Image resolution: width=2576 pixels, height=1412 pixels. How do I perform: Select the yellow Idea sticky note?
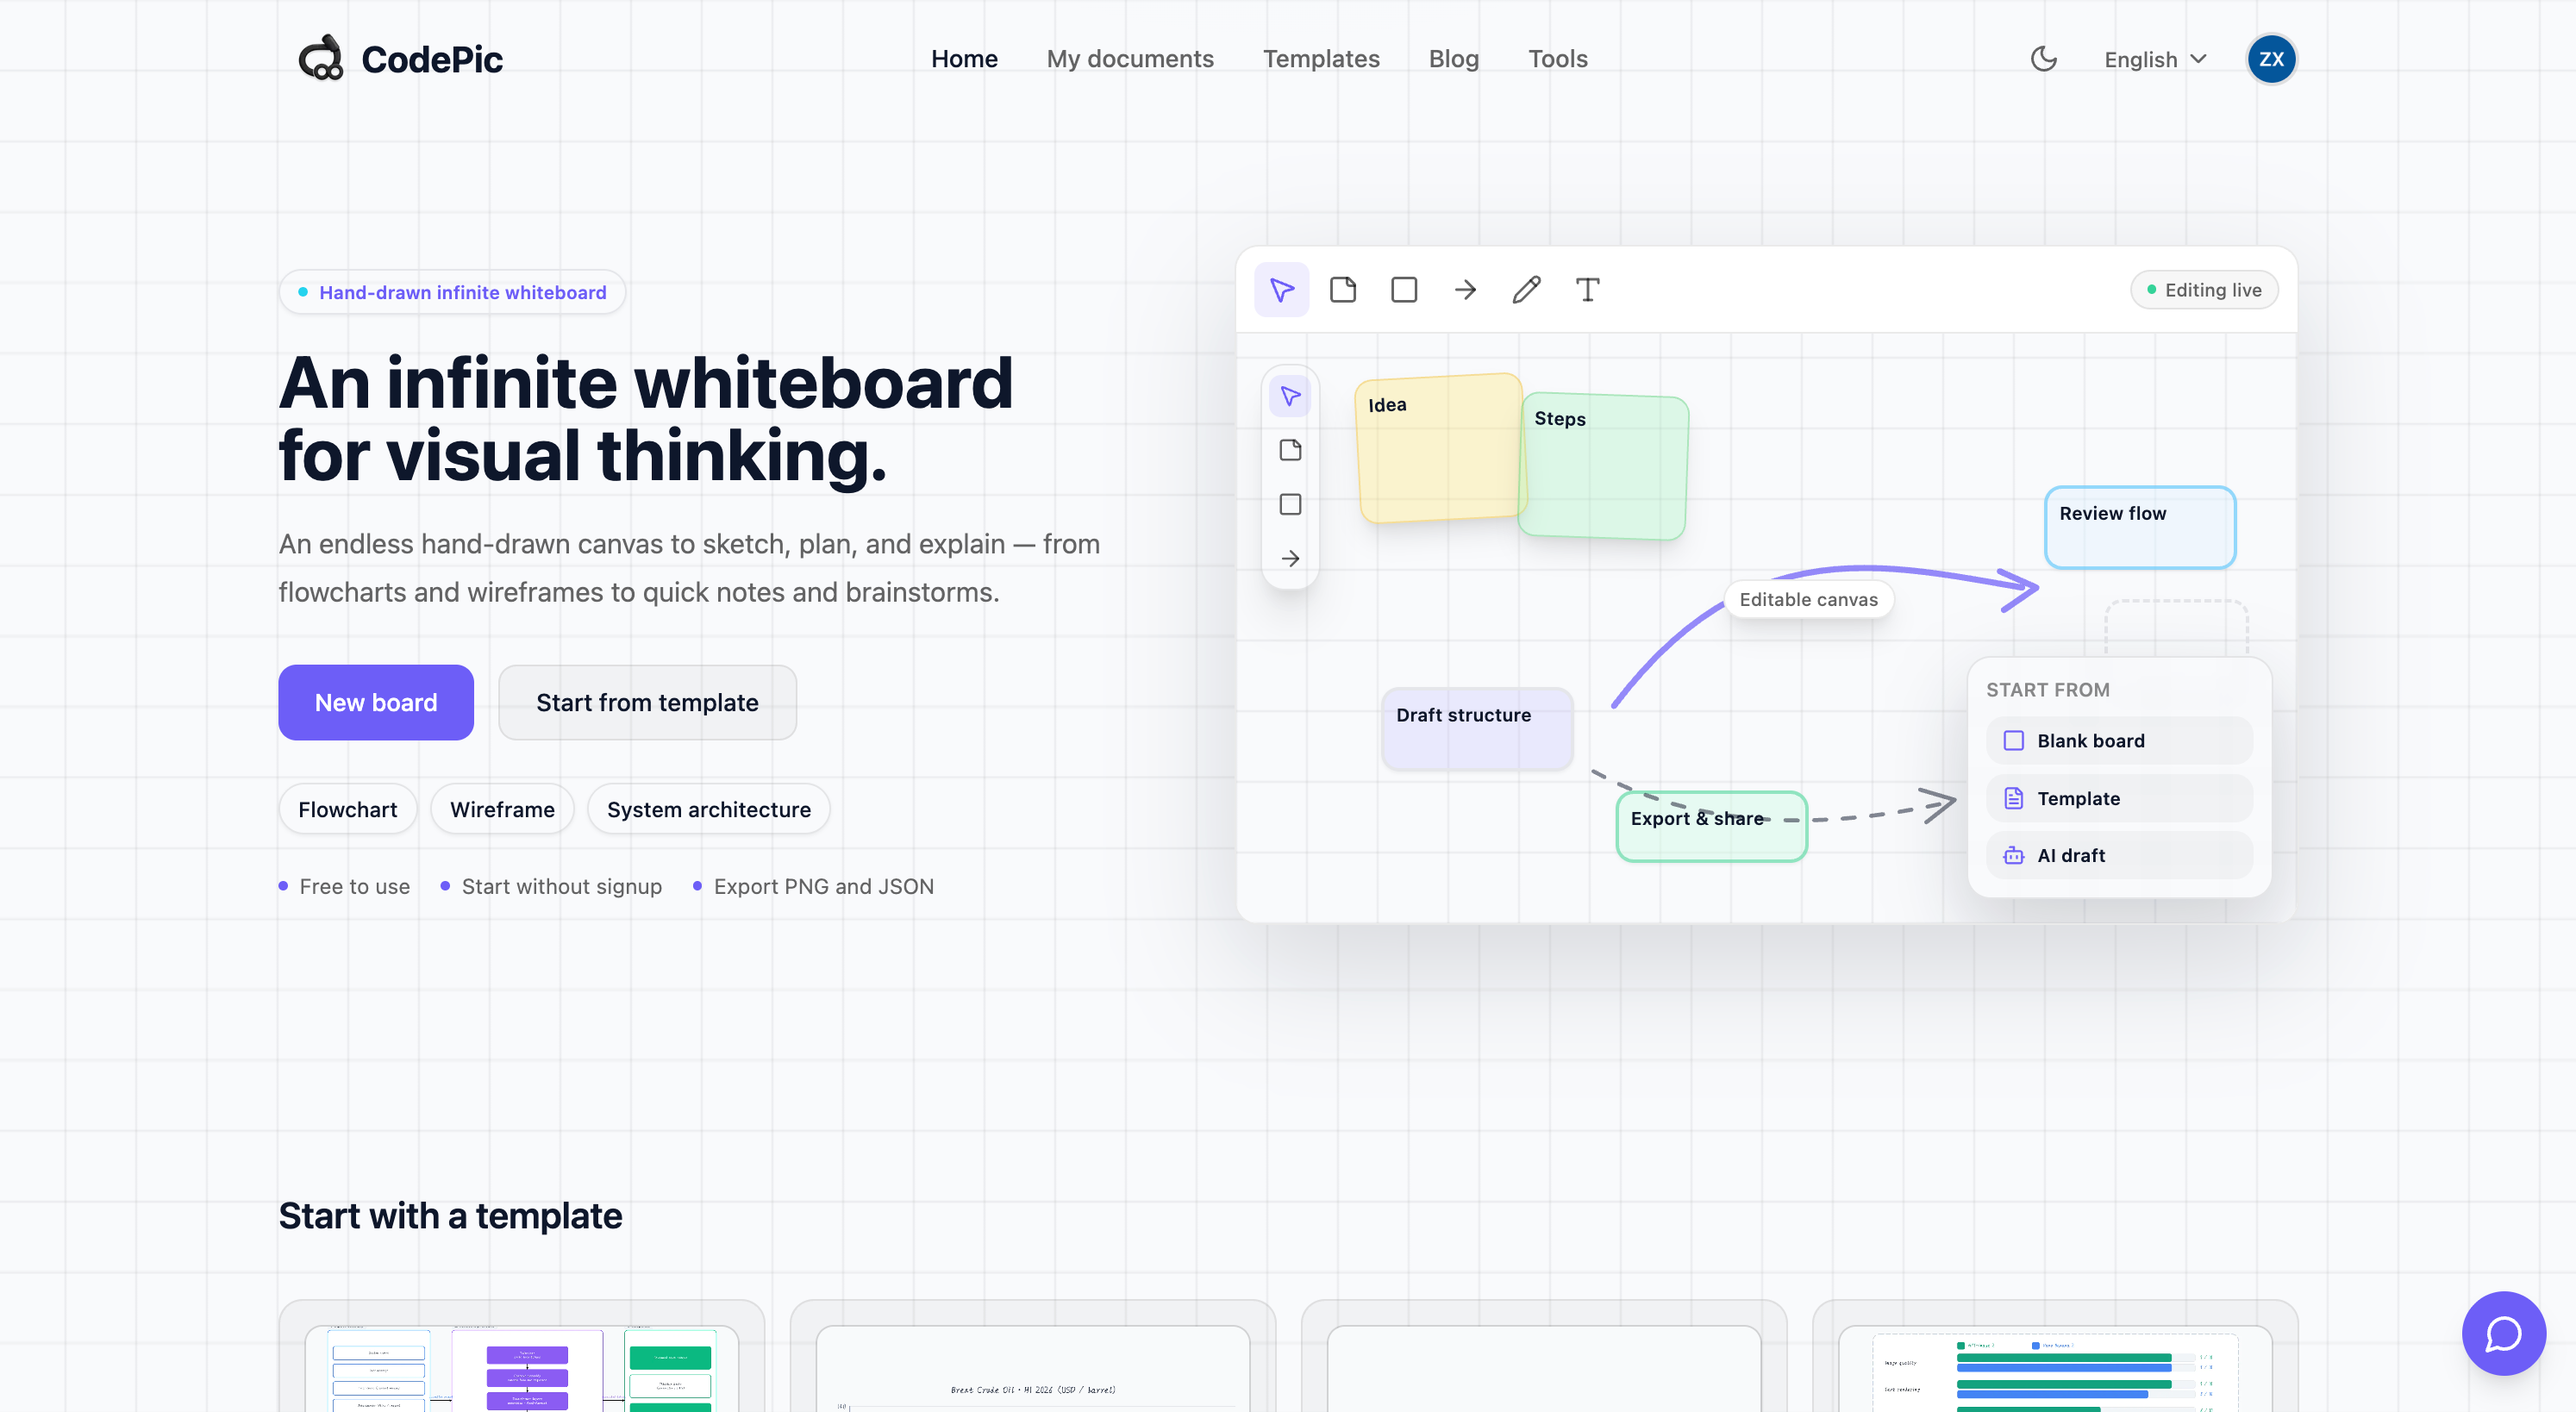point(1438,448)
